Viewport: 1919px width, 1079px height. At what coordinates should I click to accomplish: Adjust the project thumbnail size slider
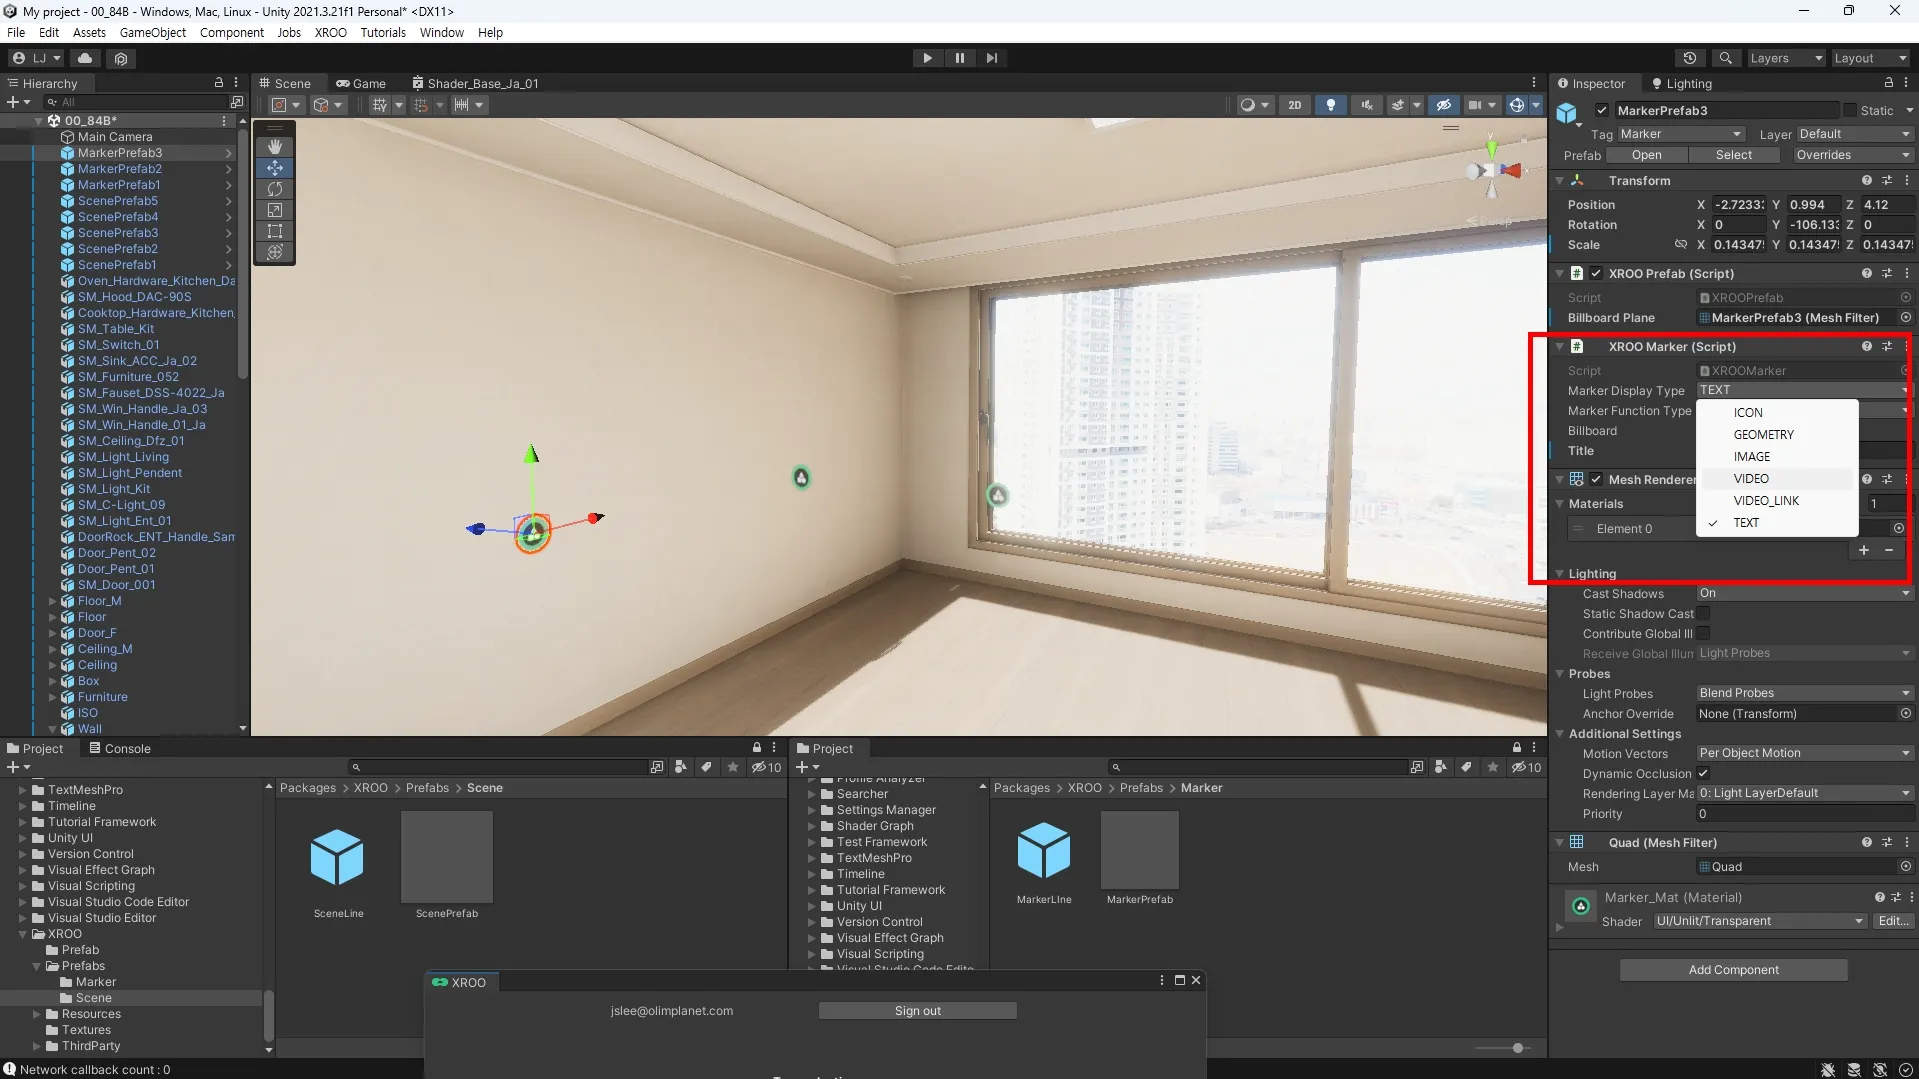coord(1517,1048)
